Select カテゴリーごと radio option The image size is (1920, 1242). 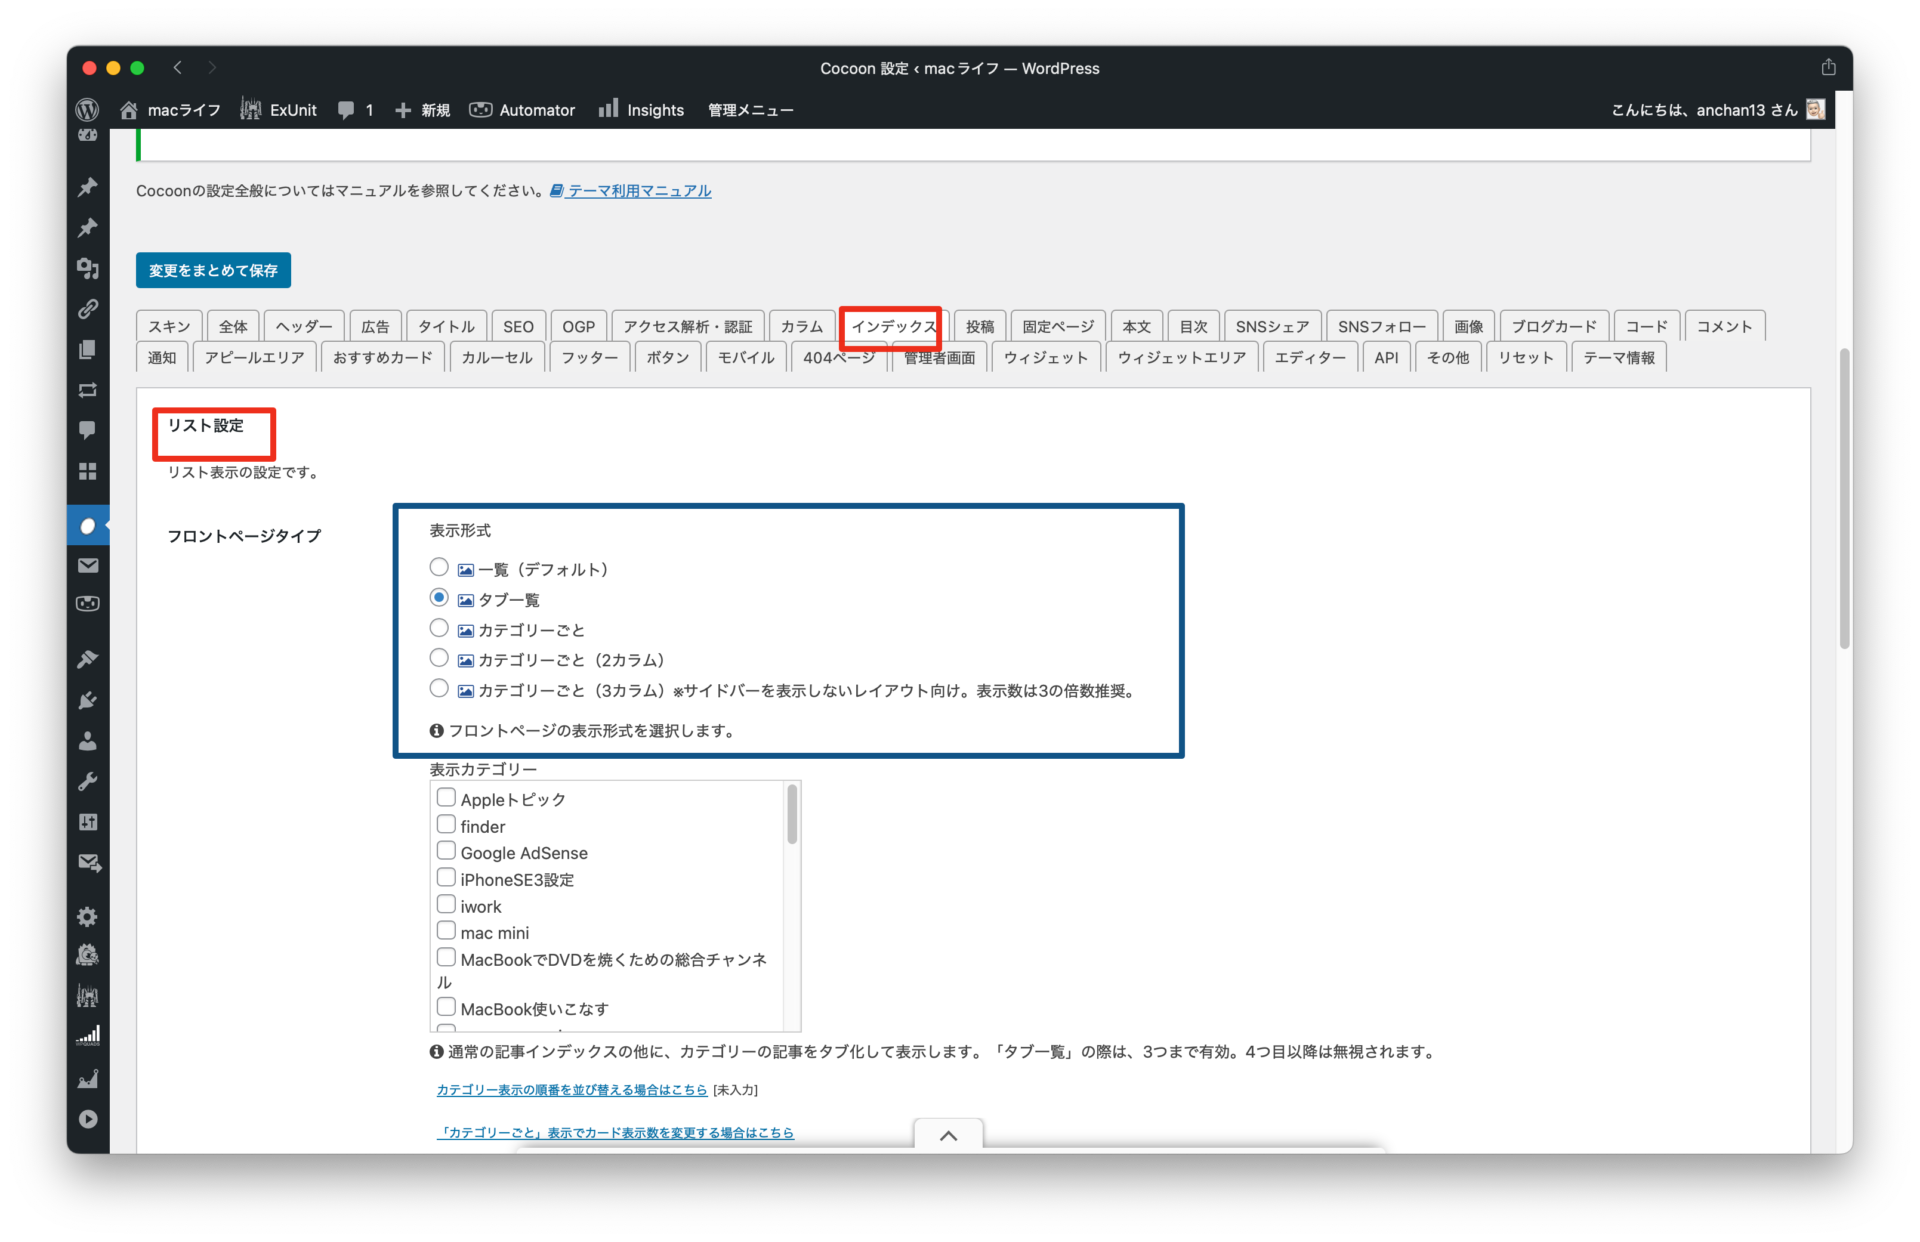point(438,628)
